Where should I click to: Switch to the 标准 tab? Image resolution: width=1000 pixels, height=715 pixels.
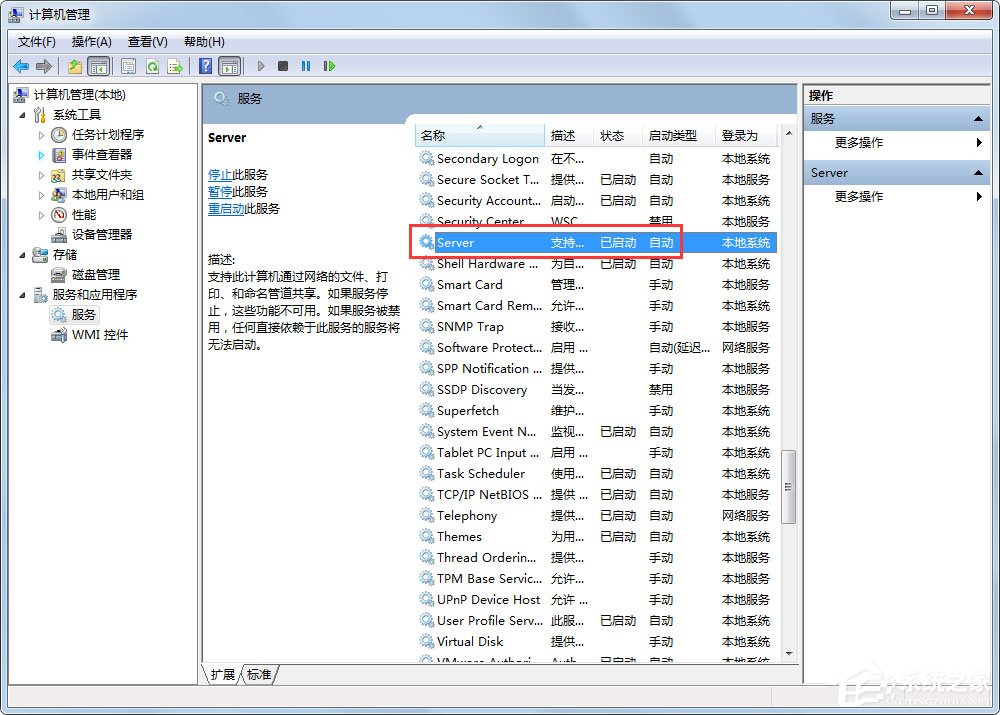point(259,675)
